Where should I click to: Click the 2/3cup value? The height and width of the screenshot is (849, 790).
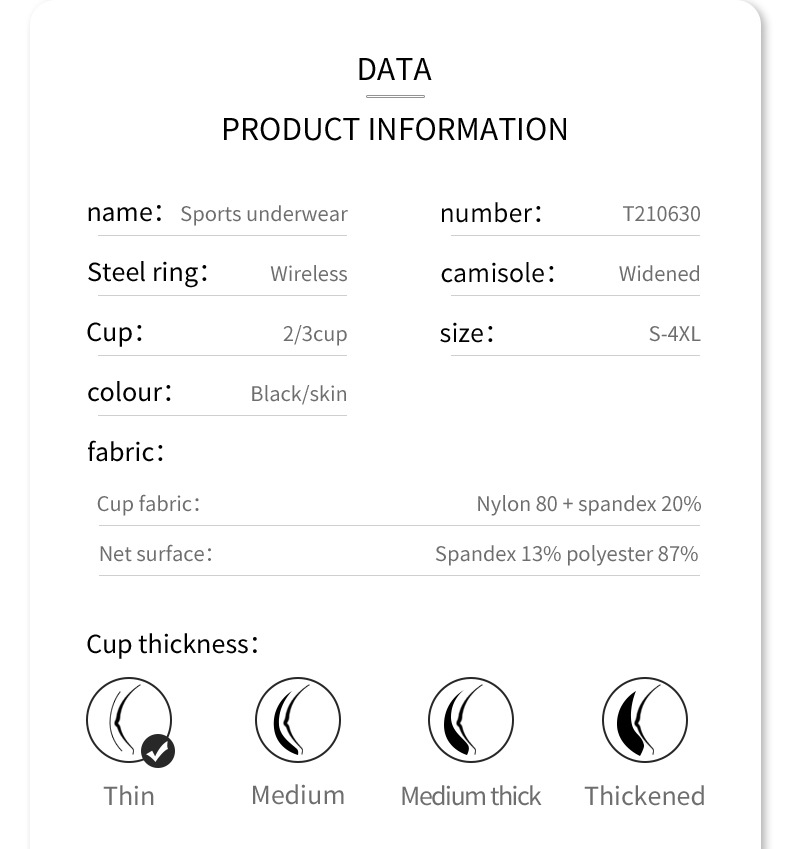[315, 334]
